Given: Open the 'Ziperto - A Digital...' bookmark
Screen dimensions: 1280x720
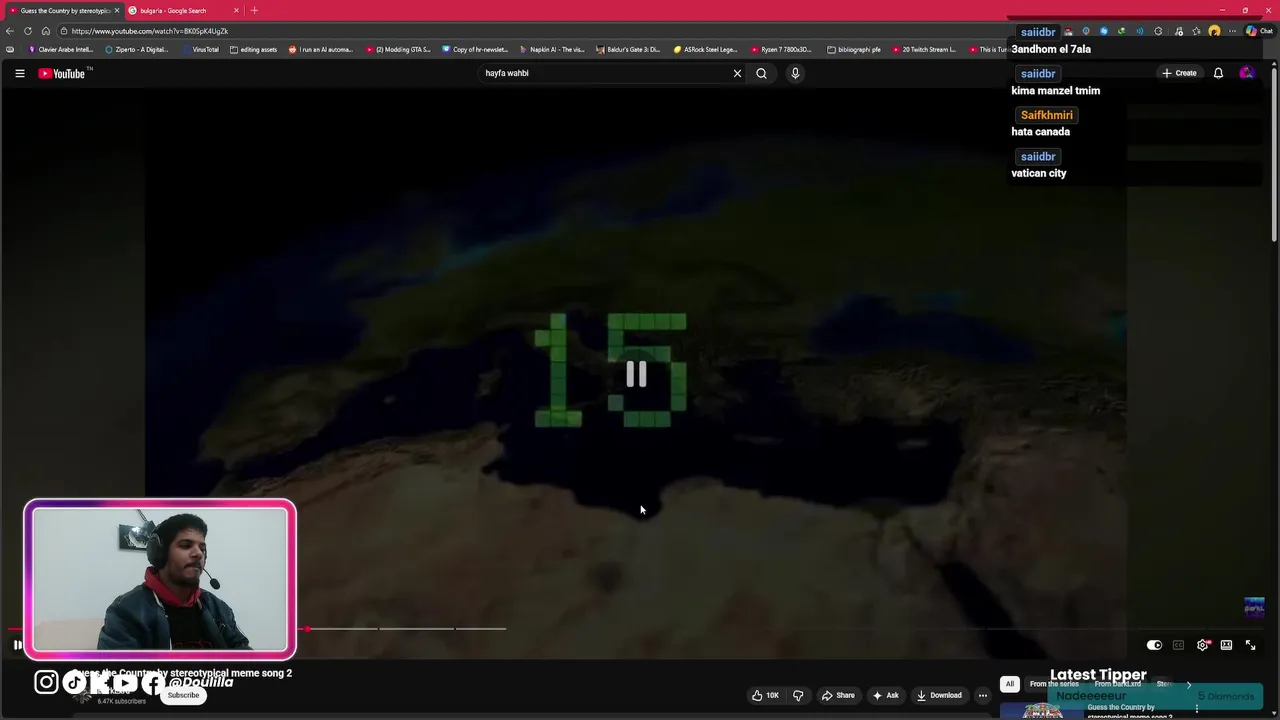Looking at the screenshot, I should click(137, 49).
